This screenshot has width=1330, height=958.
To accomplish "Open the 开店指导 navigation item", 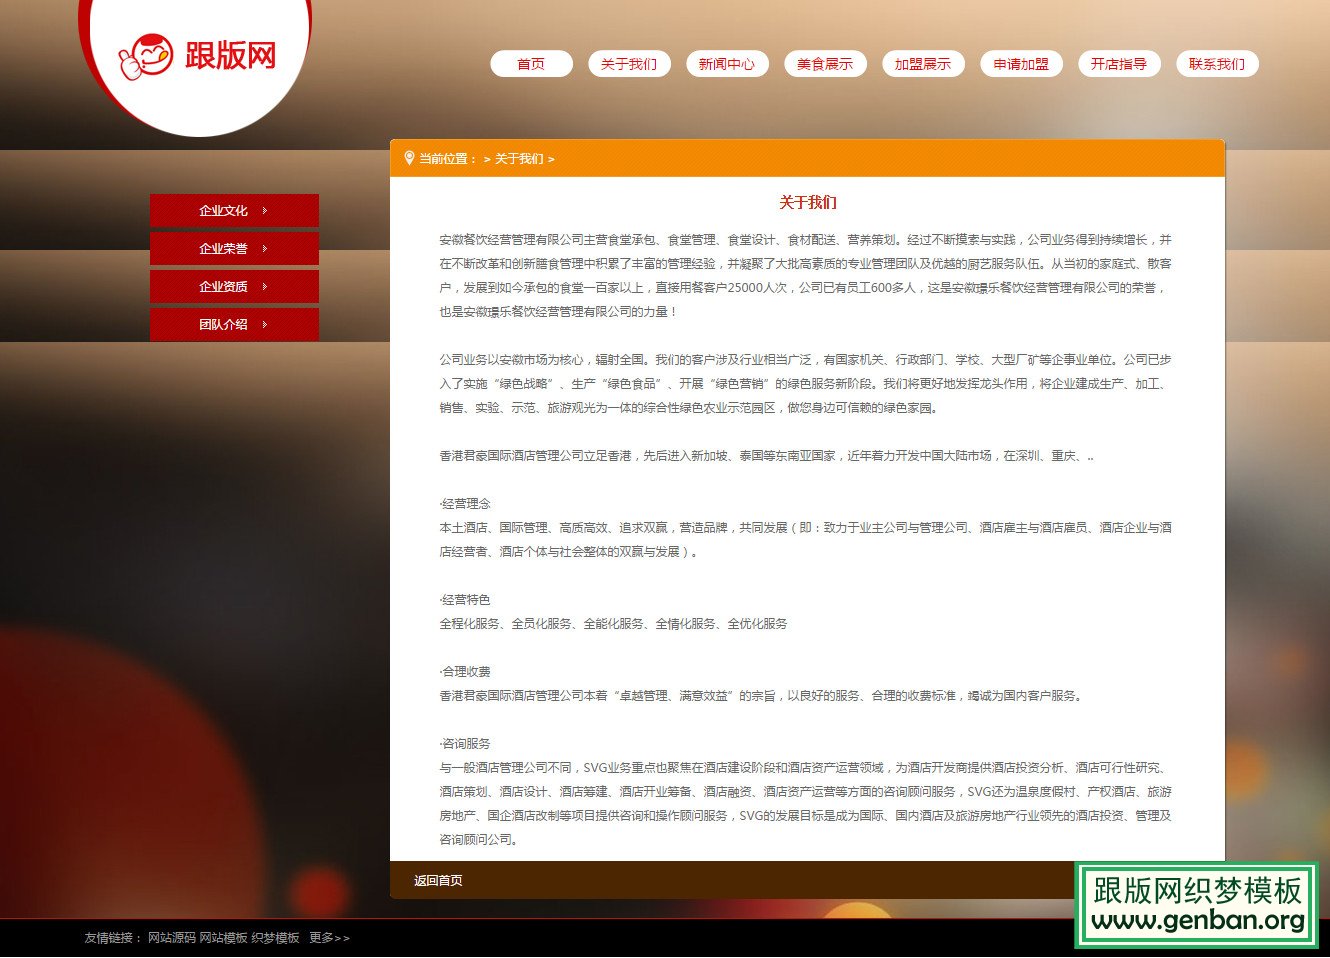I will point(1119,63).
